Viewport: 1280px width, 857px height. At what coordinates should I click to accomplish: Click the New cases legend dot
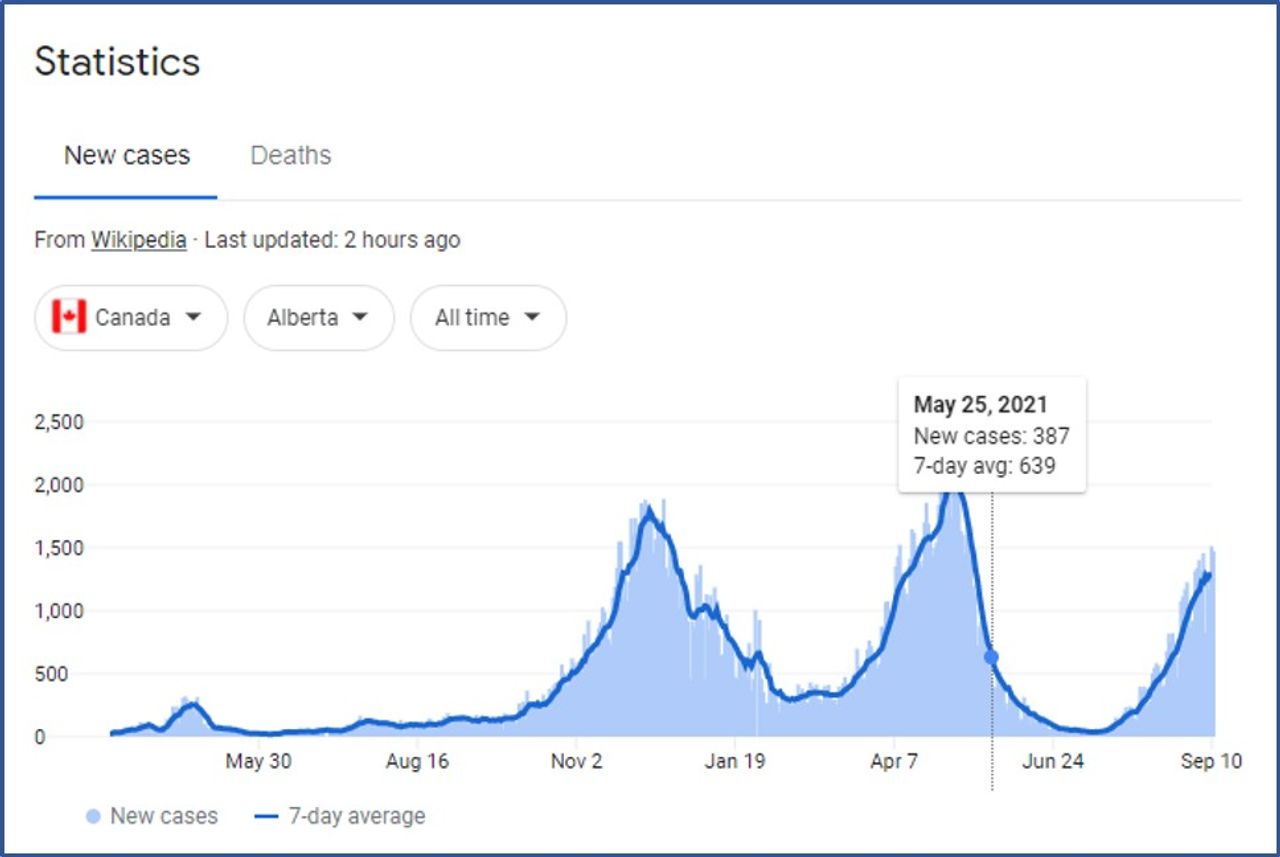[93, 817]
